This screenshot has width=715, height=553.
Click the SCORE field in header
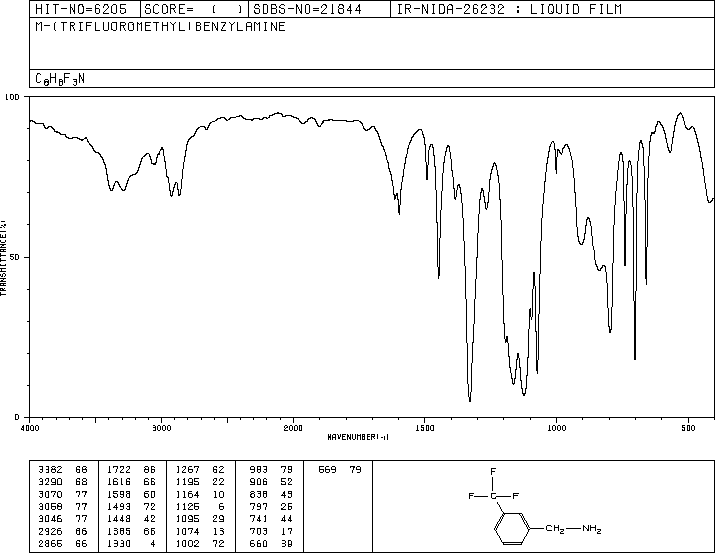194,9
